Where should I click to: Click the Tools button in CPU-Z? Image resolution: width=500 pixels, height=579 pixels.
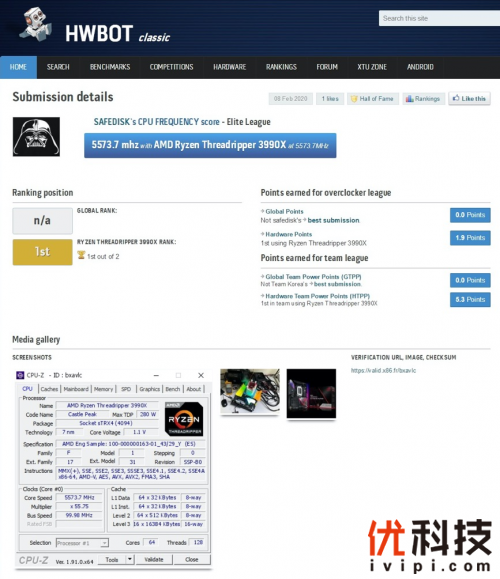point(112,560)
